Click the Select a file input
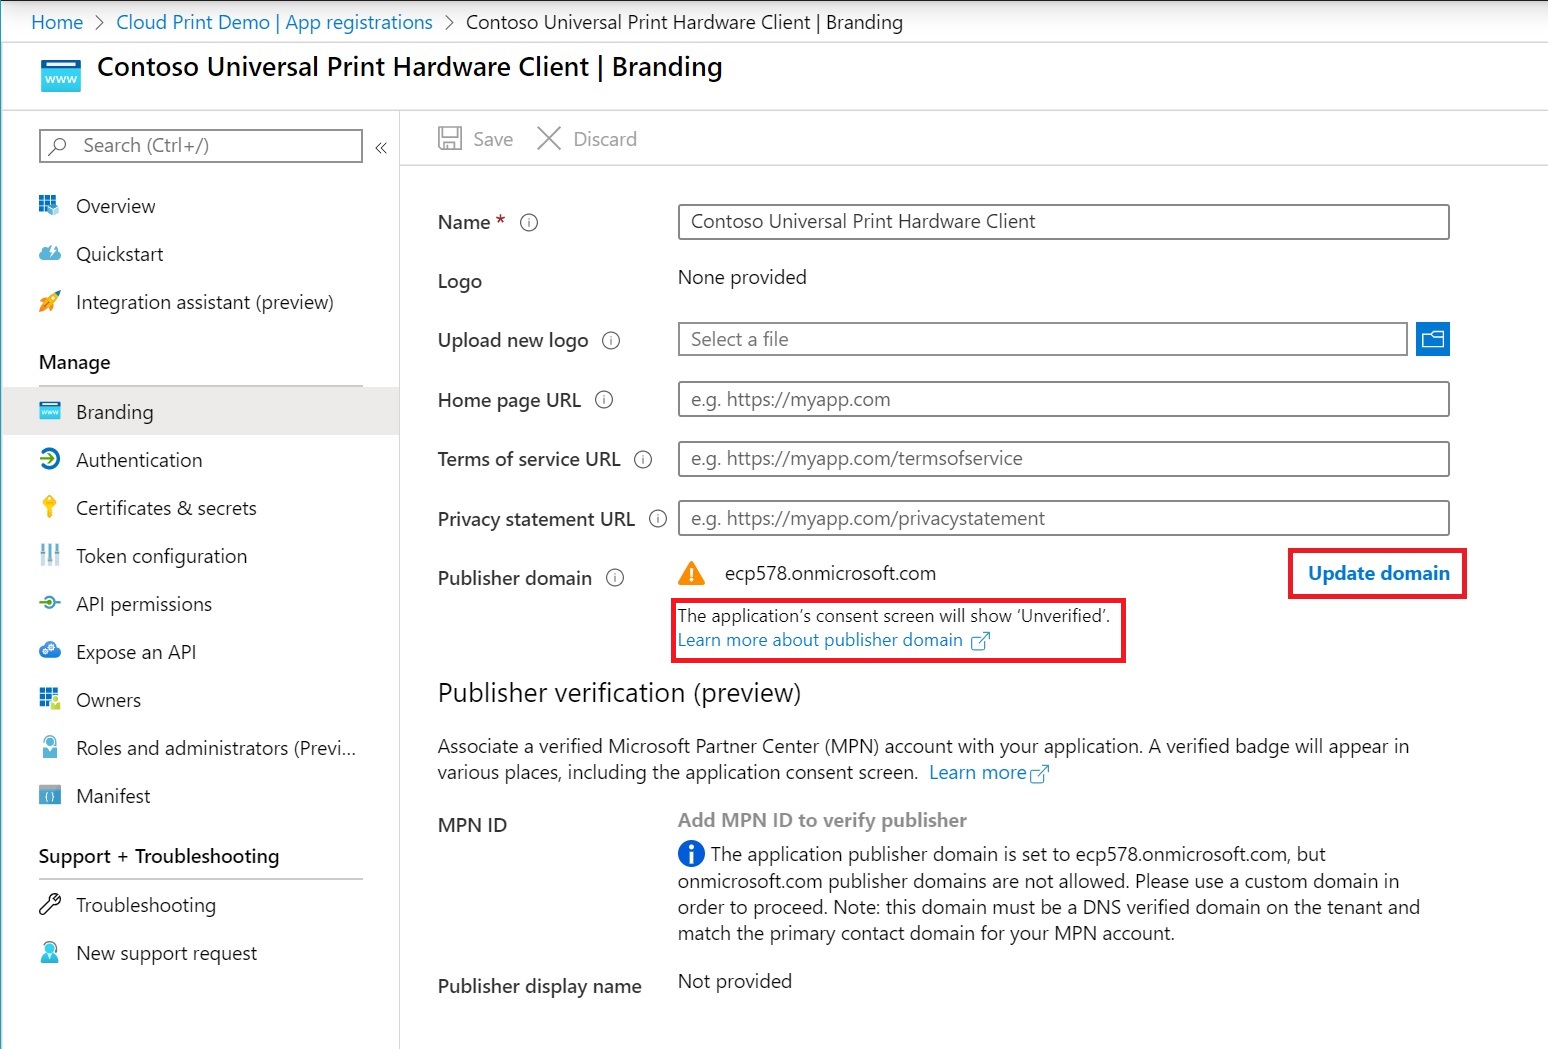 coord(1043,339)
